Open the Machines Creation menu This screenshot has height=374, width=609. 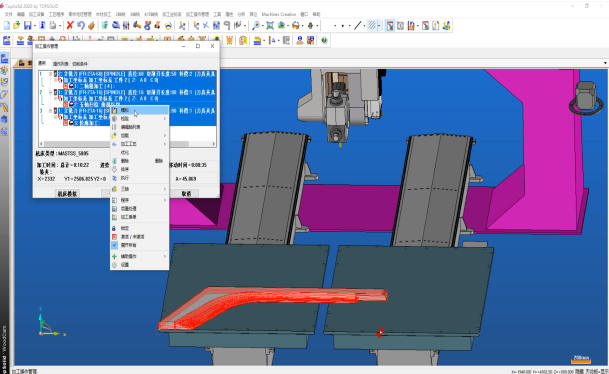coord(278,14)
